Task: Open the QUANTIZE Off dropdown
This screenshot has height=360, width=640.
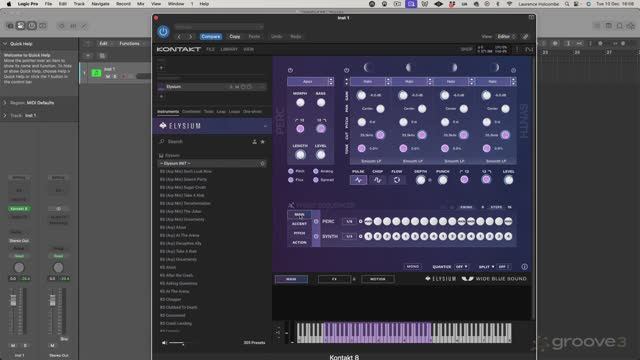Action: coord(462,267)
